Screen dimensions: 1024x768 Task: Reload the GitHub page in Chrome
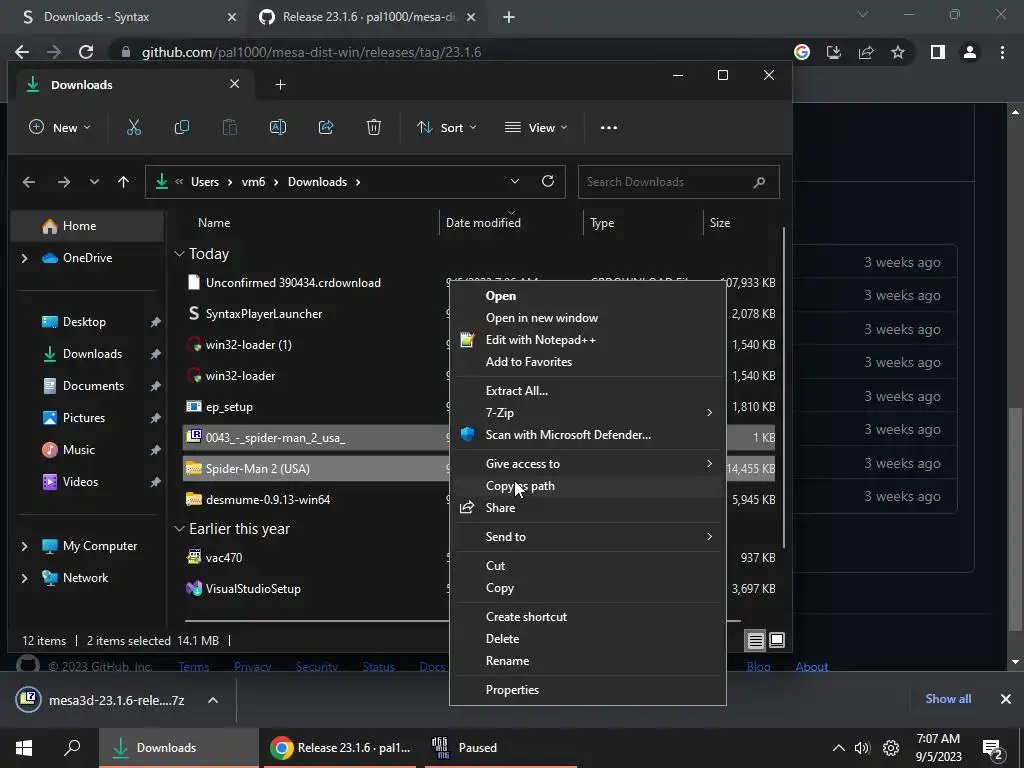[x=86, y=52]
